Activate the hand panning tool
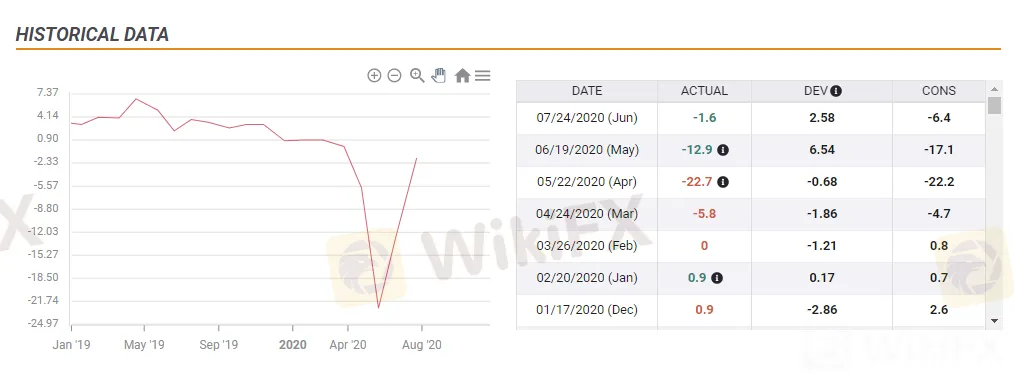 point(439,75)
